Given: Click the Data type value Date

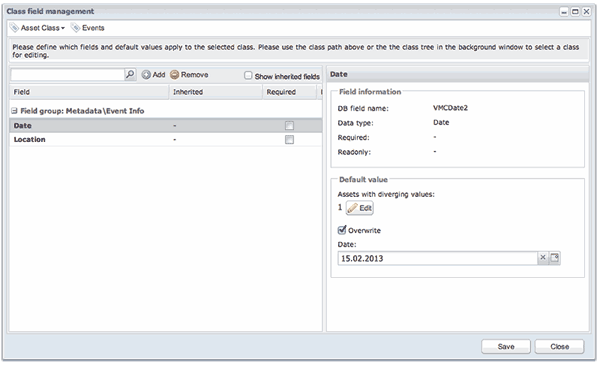Looking at the screenshot, I should tap(441, 122).
